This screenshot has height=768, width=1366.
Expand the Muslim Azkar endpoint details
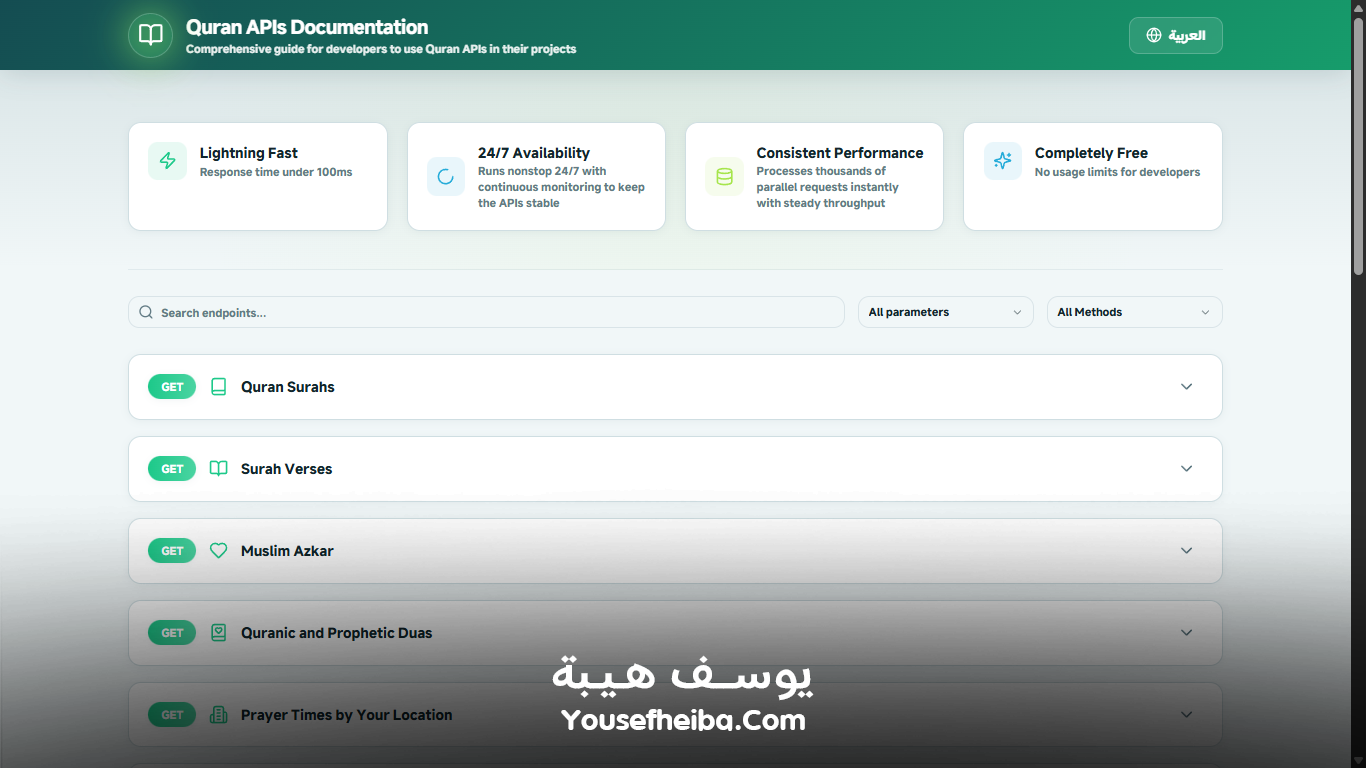[1186, 550]
